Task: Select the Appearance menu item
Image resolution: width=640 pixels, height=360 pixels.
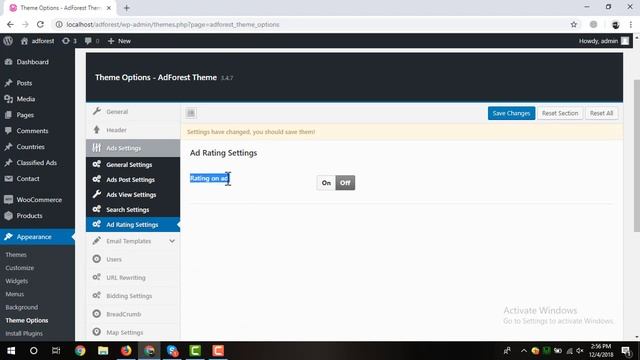Action: point(37,237)
